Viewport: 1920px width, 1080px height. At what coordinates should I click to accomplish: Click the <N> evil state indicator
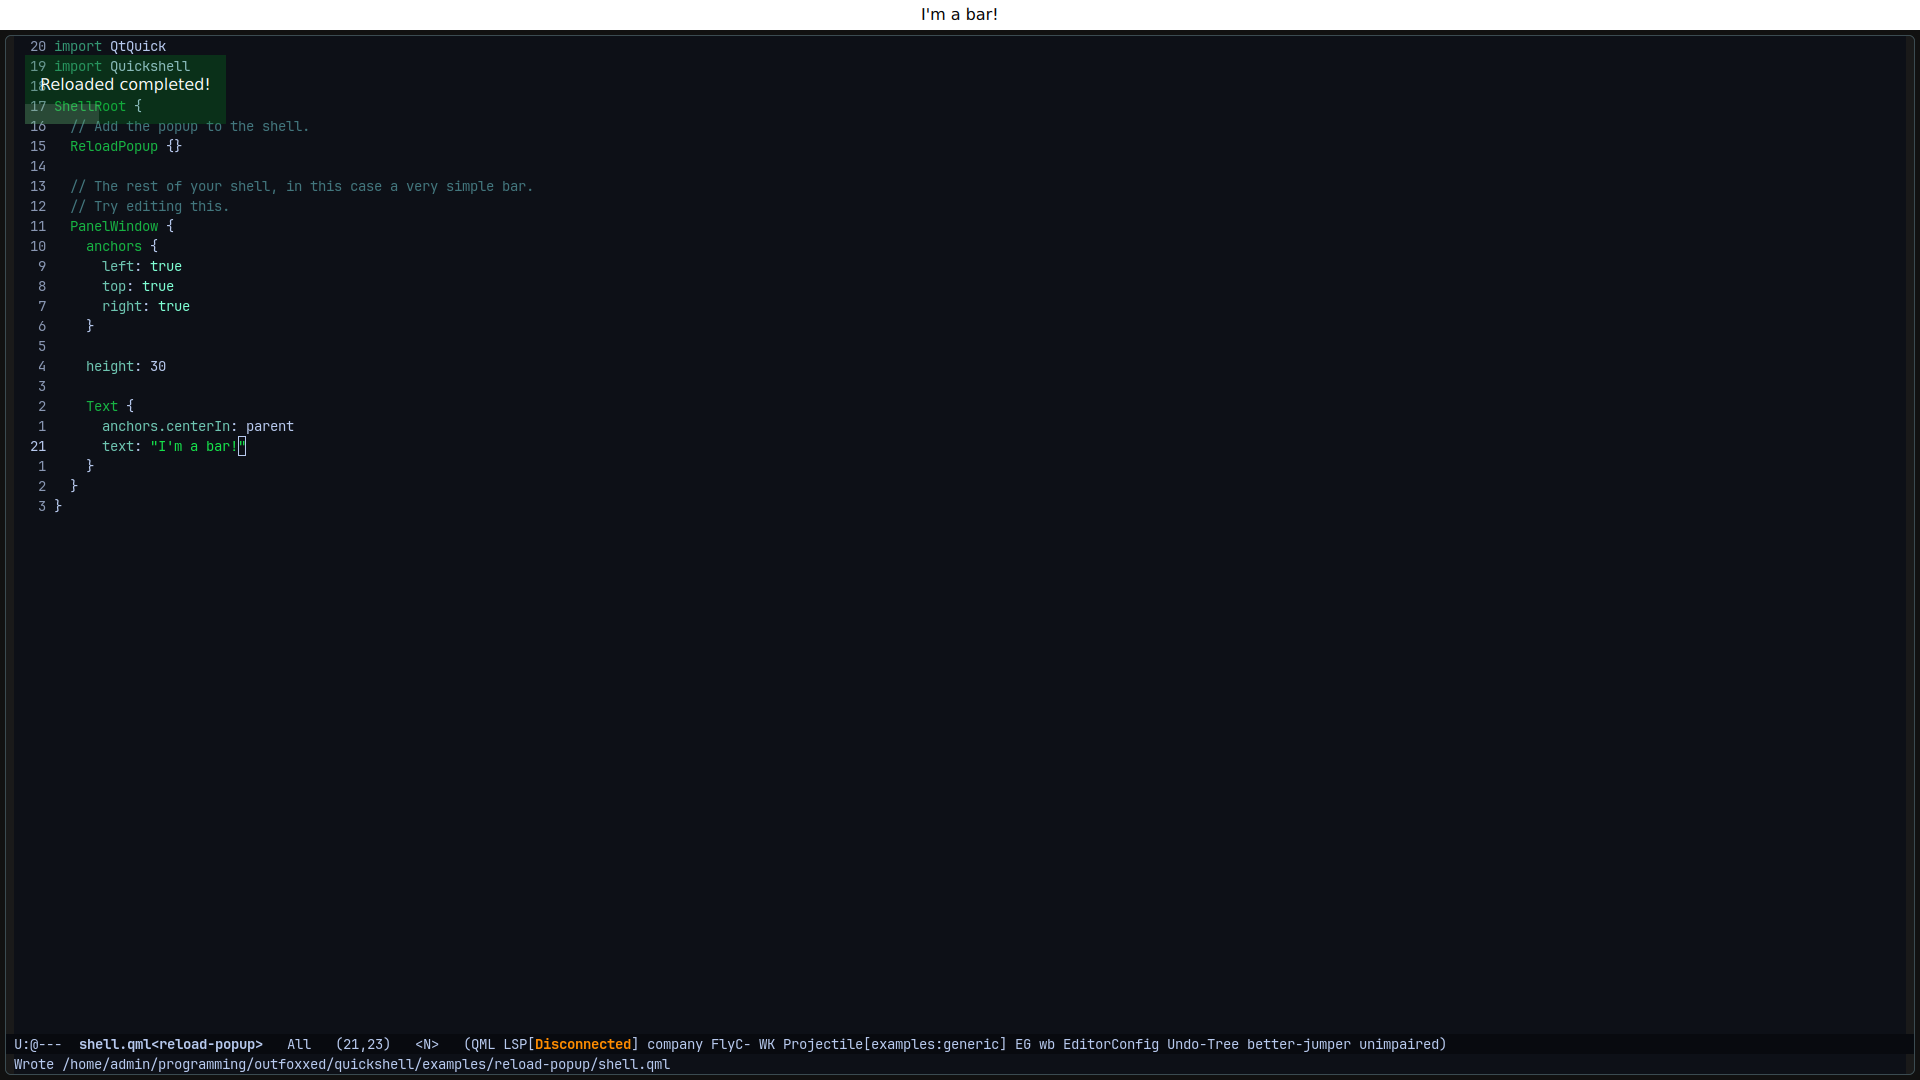click(x=427, y=1044)
